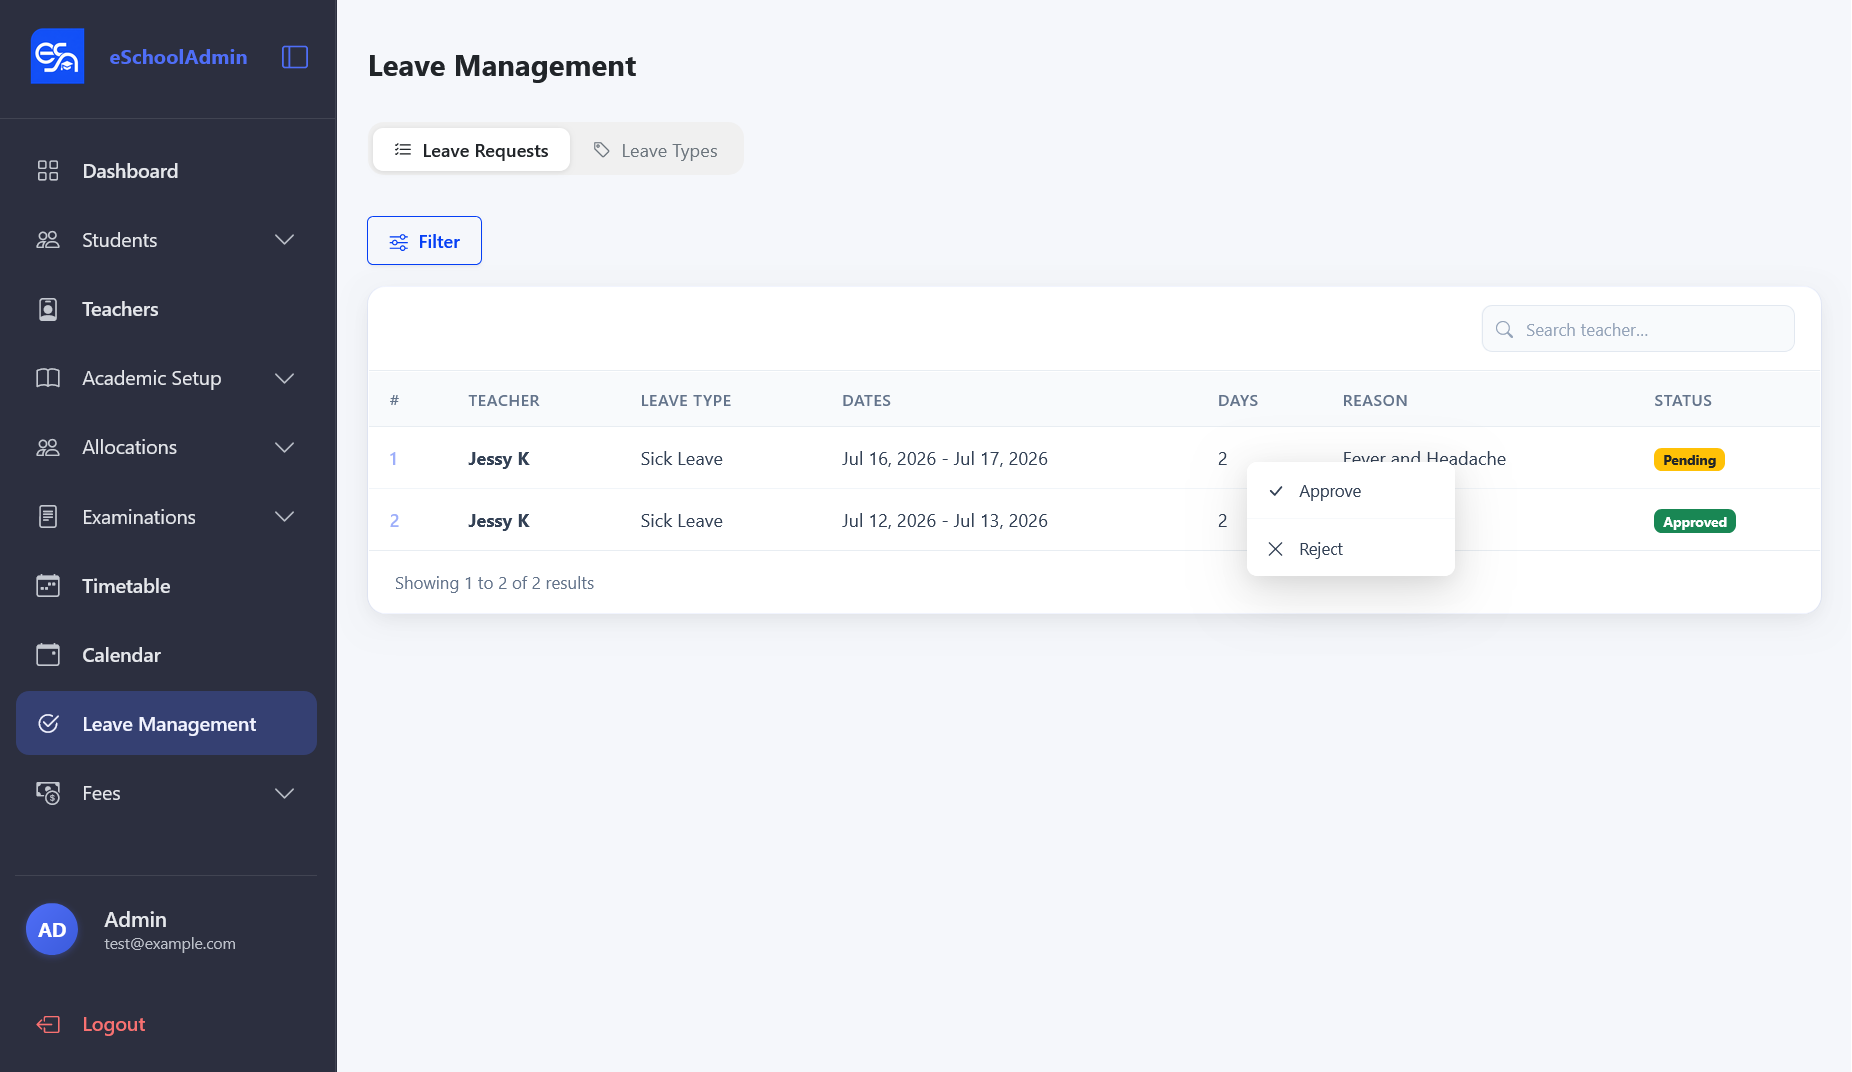Expand the Examinations chevron
The width and height of the screenshot is (1852, 1072).
pos(285,517)
